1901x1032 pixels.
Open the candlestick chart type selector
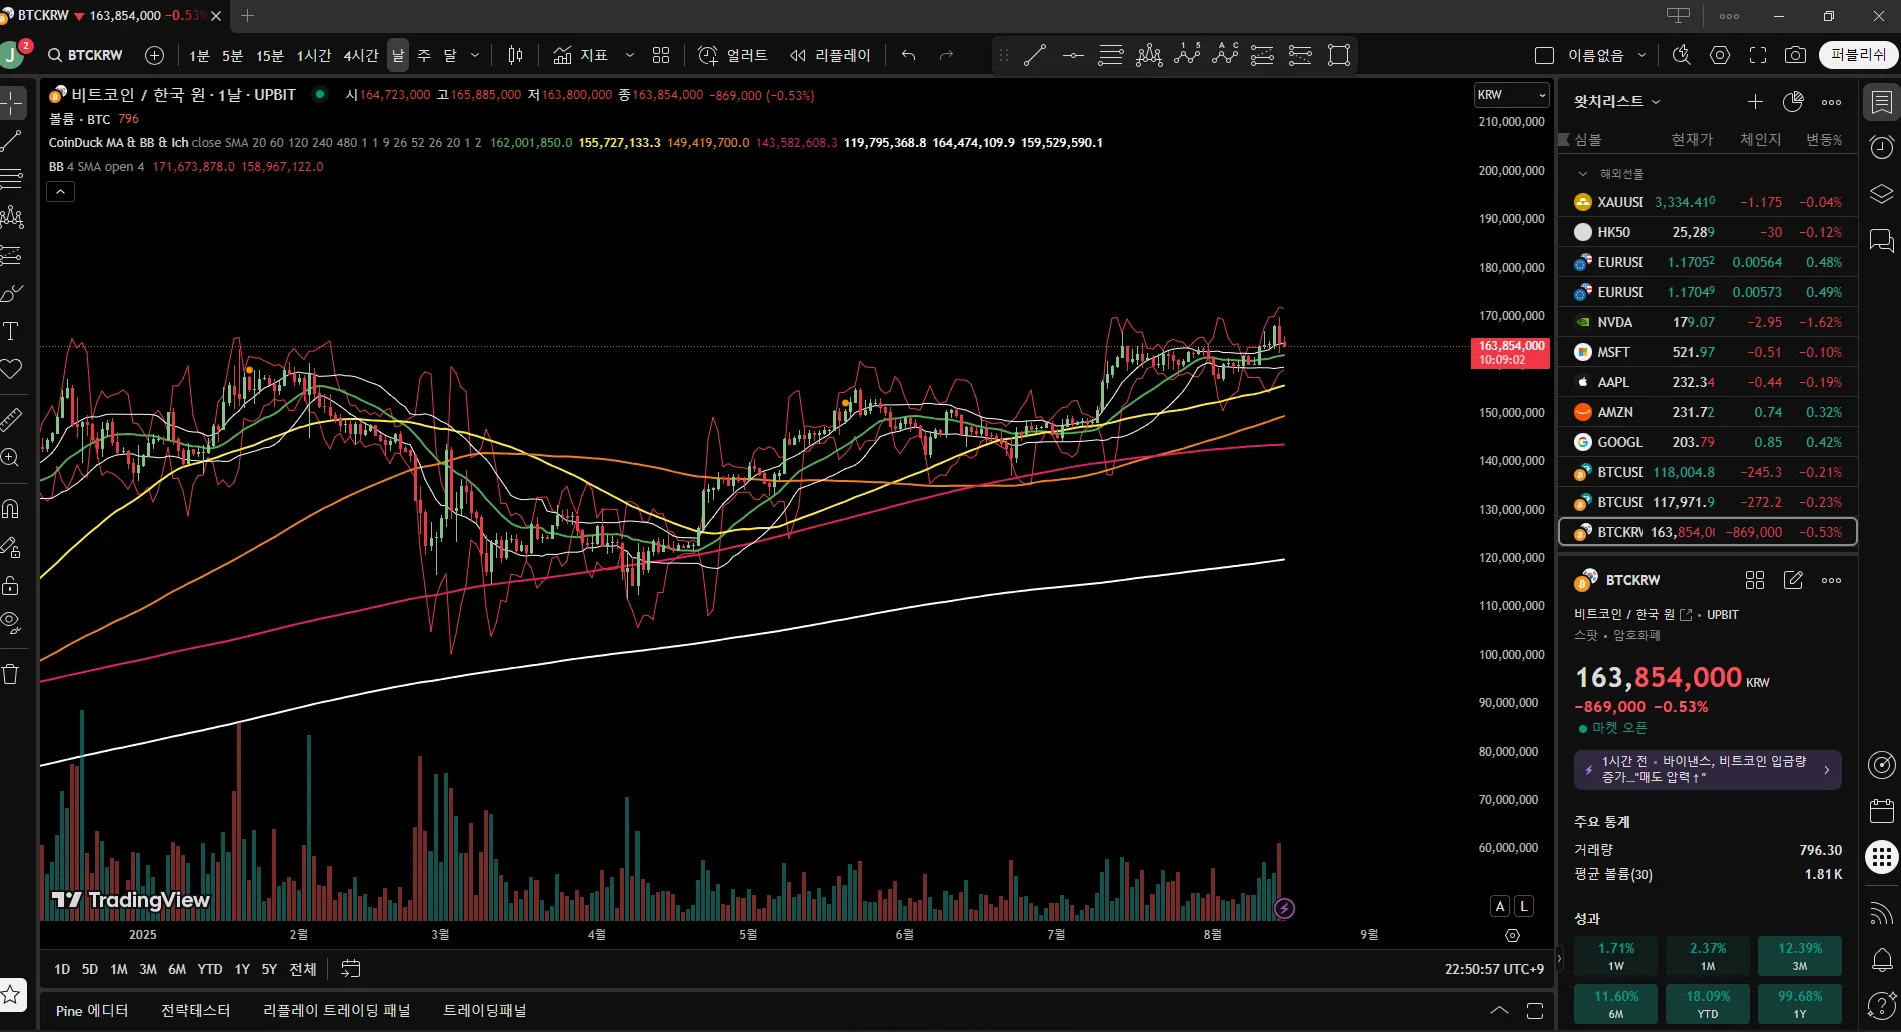(x=515, y=55)
